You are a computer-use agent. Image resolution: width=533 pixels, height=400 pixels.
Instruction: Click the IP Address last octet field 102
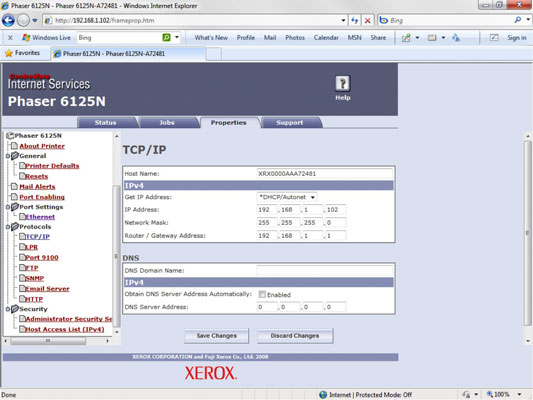tap(336, 210)
